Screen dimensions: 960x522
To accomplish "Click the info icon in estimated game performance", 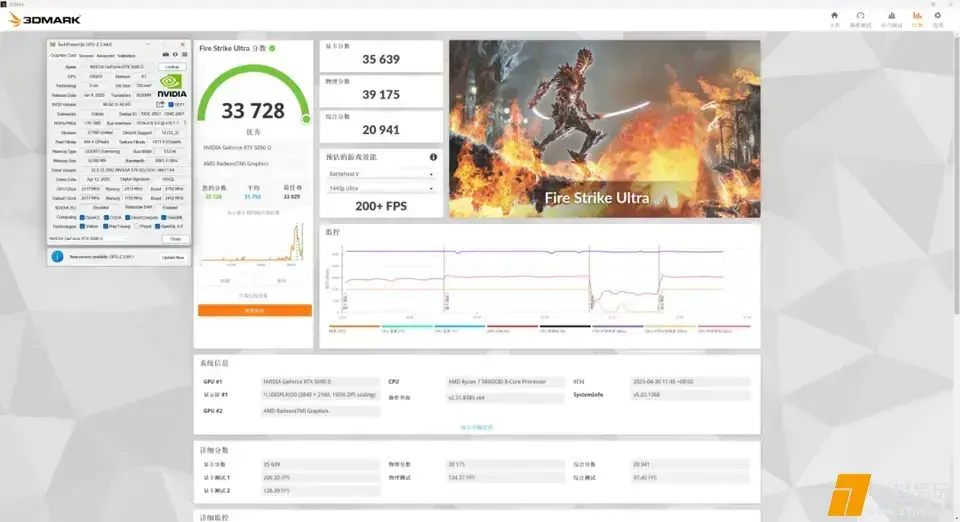I will point(433,157).
